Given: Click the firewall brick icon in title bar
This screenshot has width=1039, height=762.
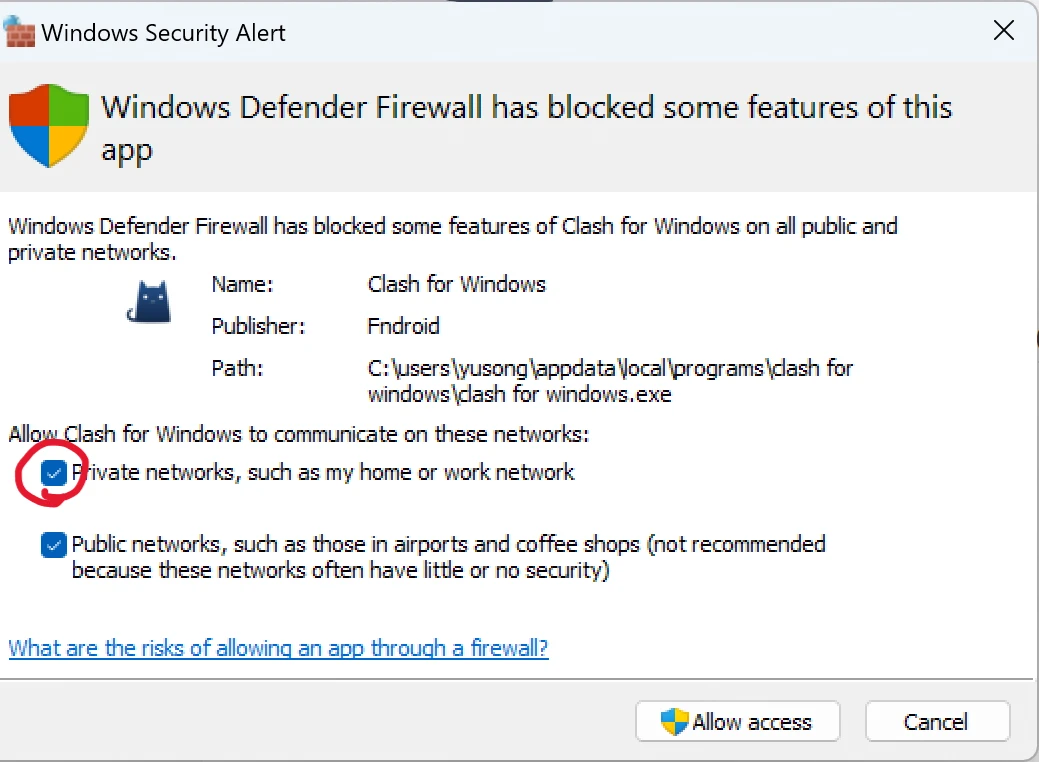Looking at the screenshot, I should (x=20, y=31).
